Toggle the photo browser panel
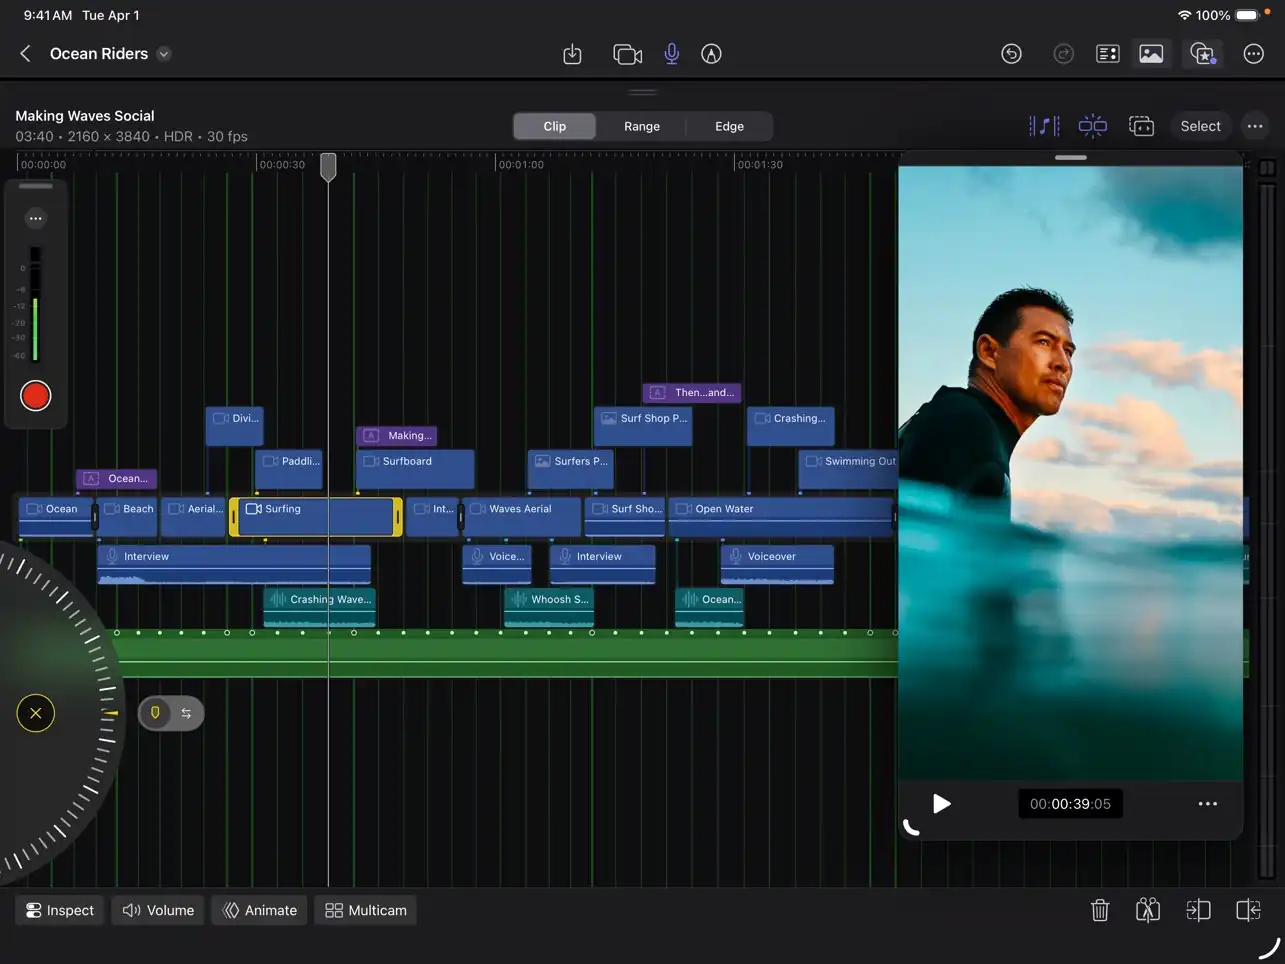1285x964 pixels. click(x=1151, y=54)
